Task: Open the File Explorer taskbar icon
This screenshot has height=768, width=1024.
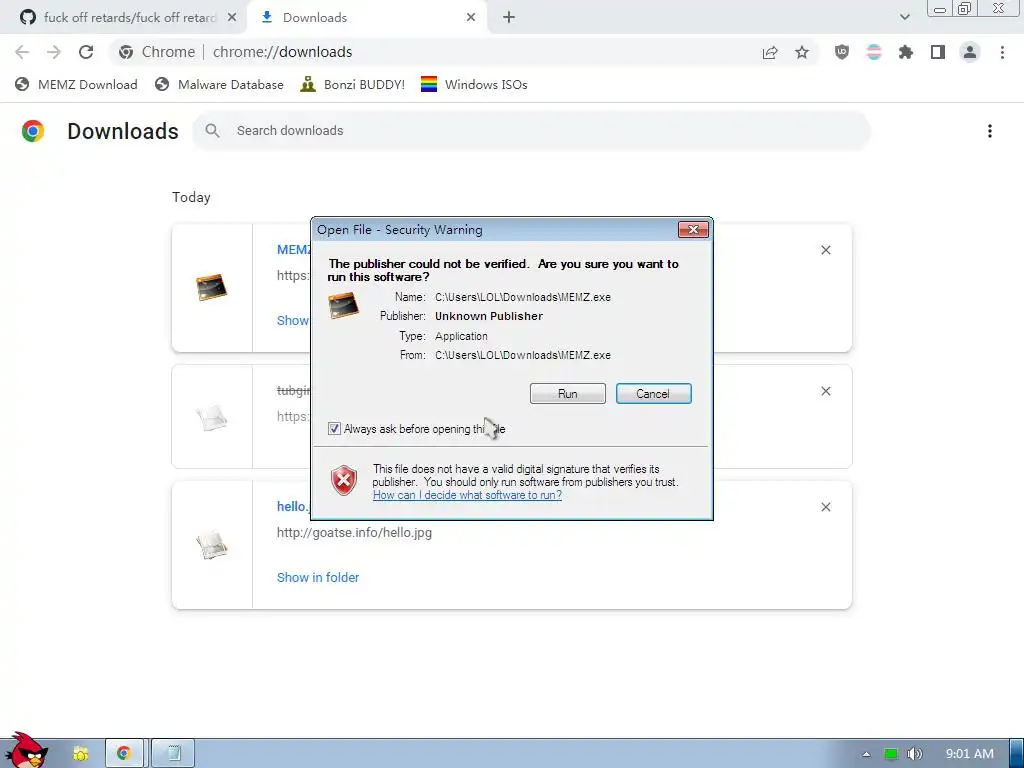Action: [x=80, y=754]
